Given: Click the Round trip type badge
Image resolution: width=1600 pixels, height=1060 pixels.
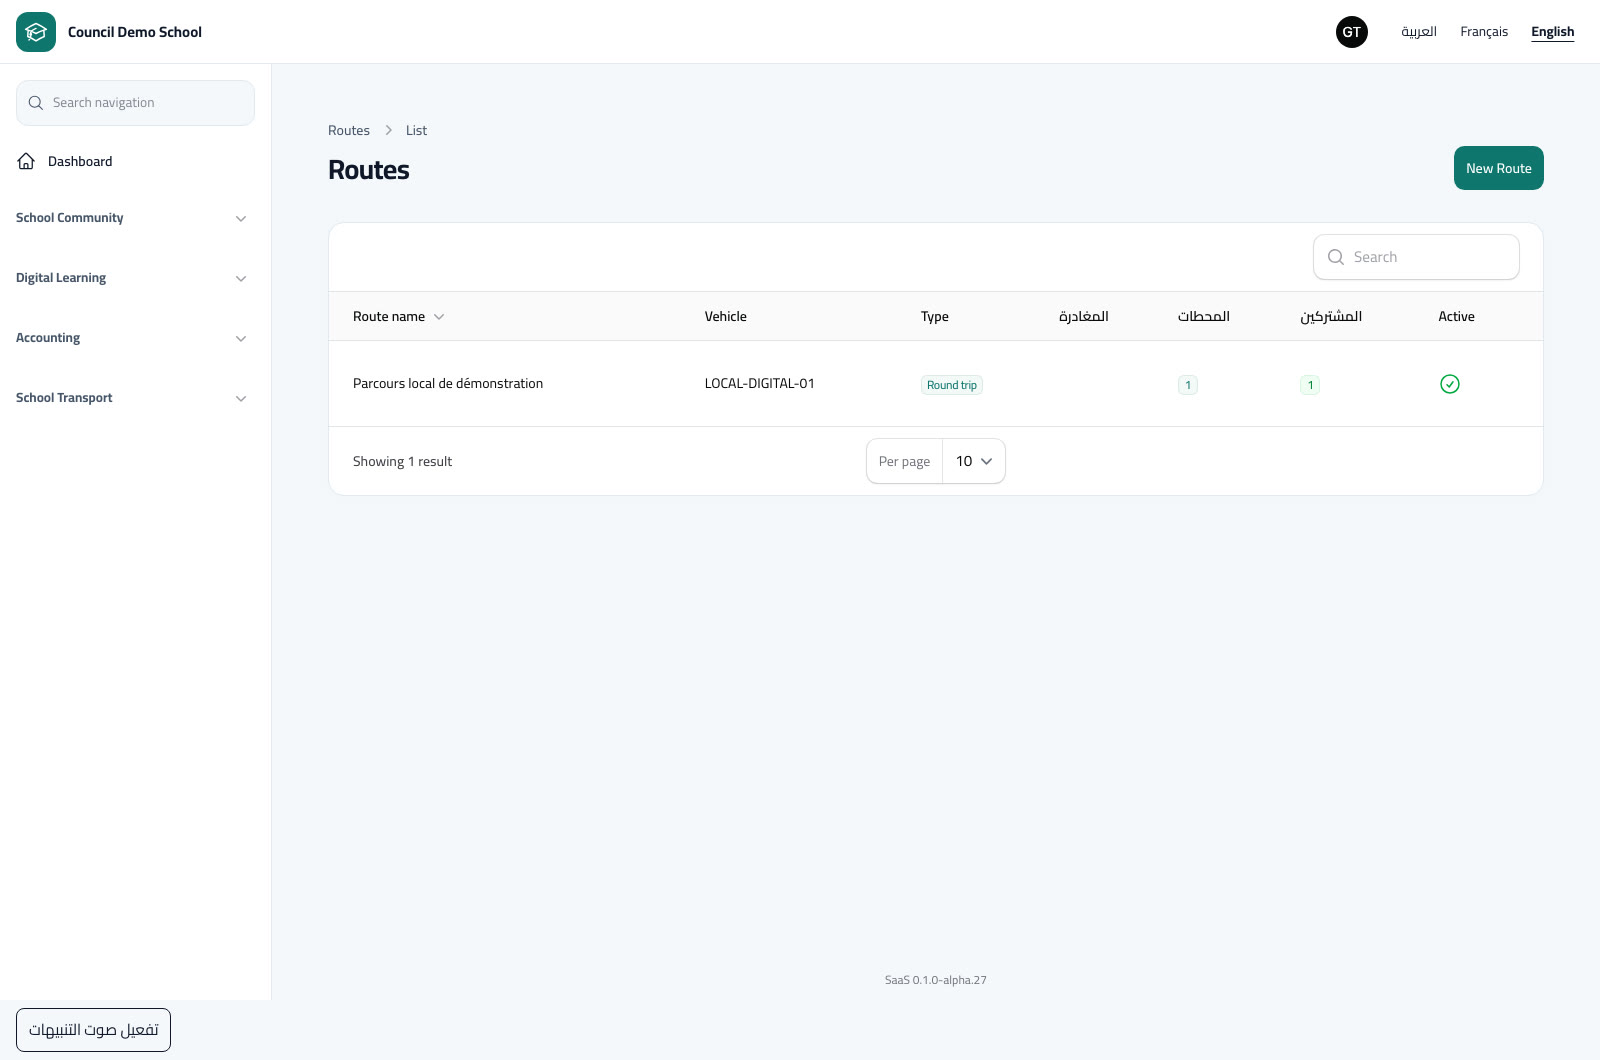Looking at the screenshot, I should tap(952, 385).
